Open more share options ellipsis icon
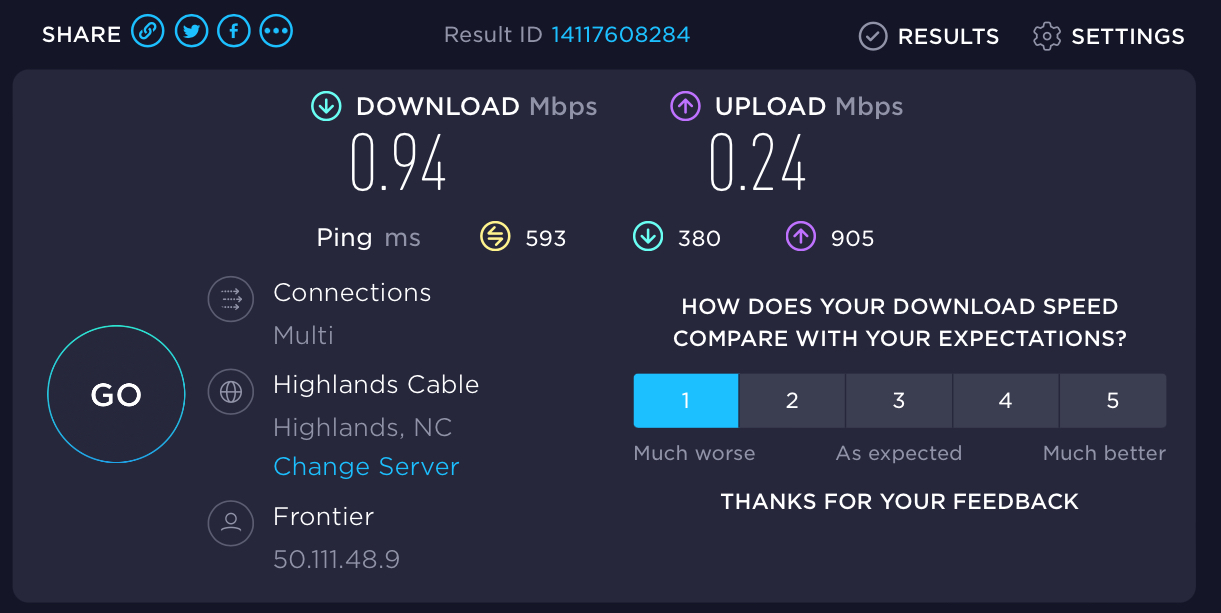This screenshot has height=613, width=1221. (x=276, y=32)
